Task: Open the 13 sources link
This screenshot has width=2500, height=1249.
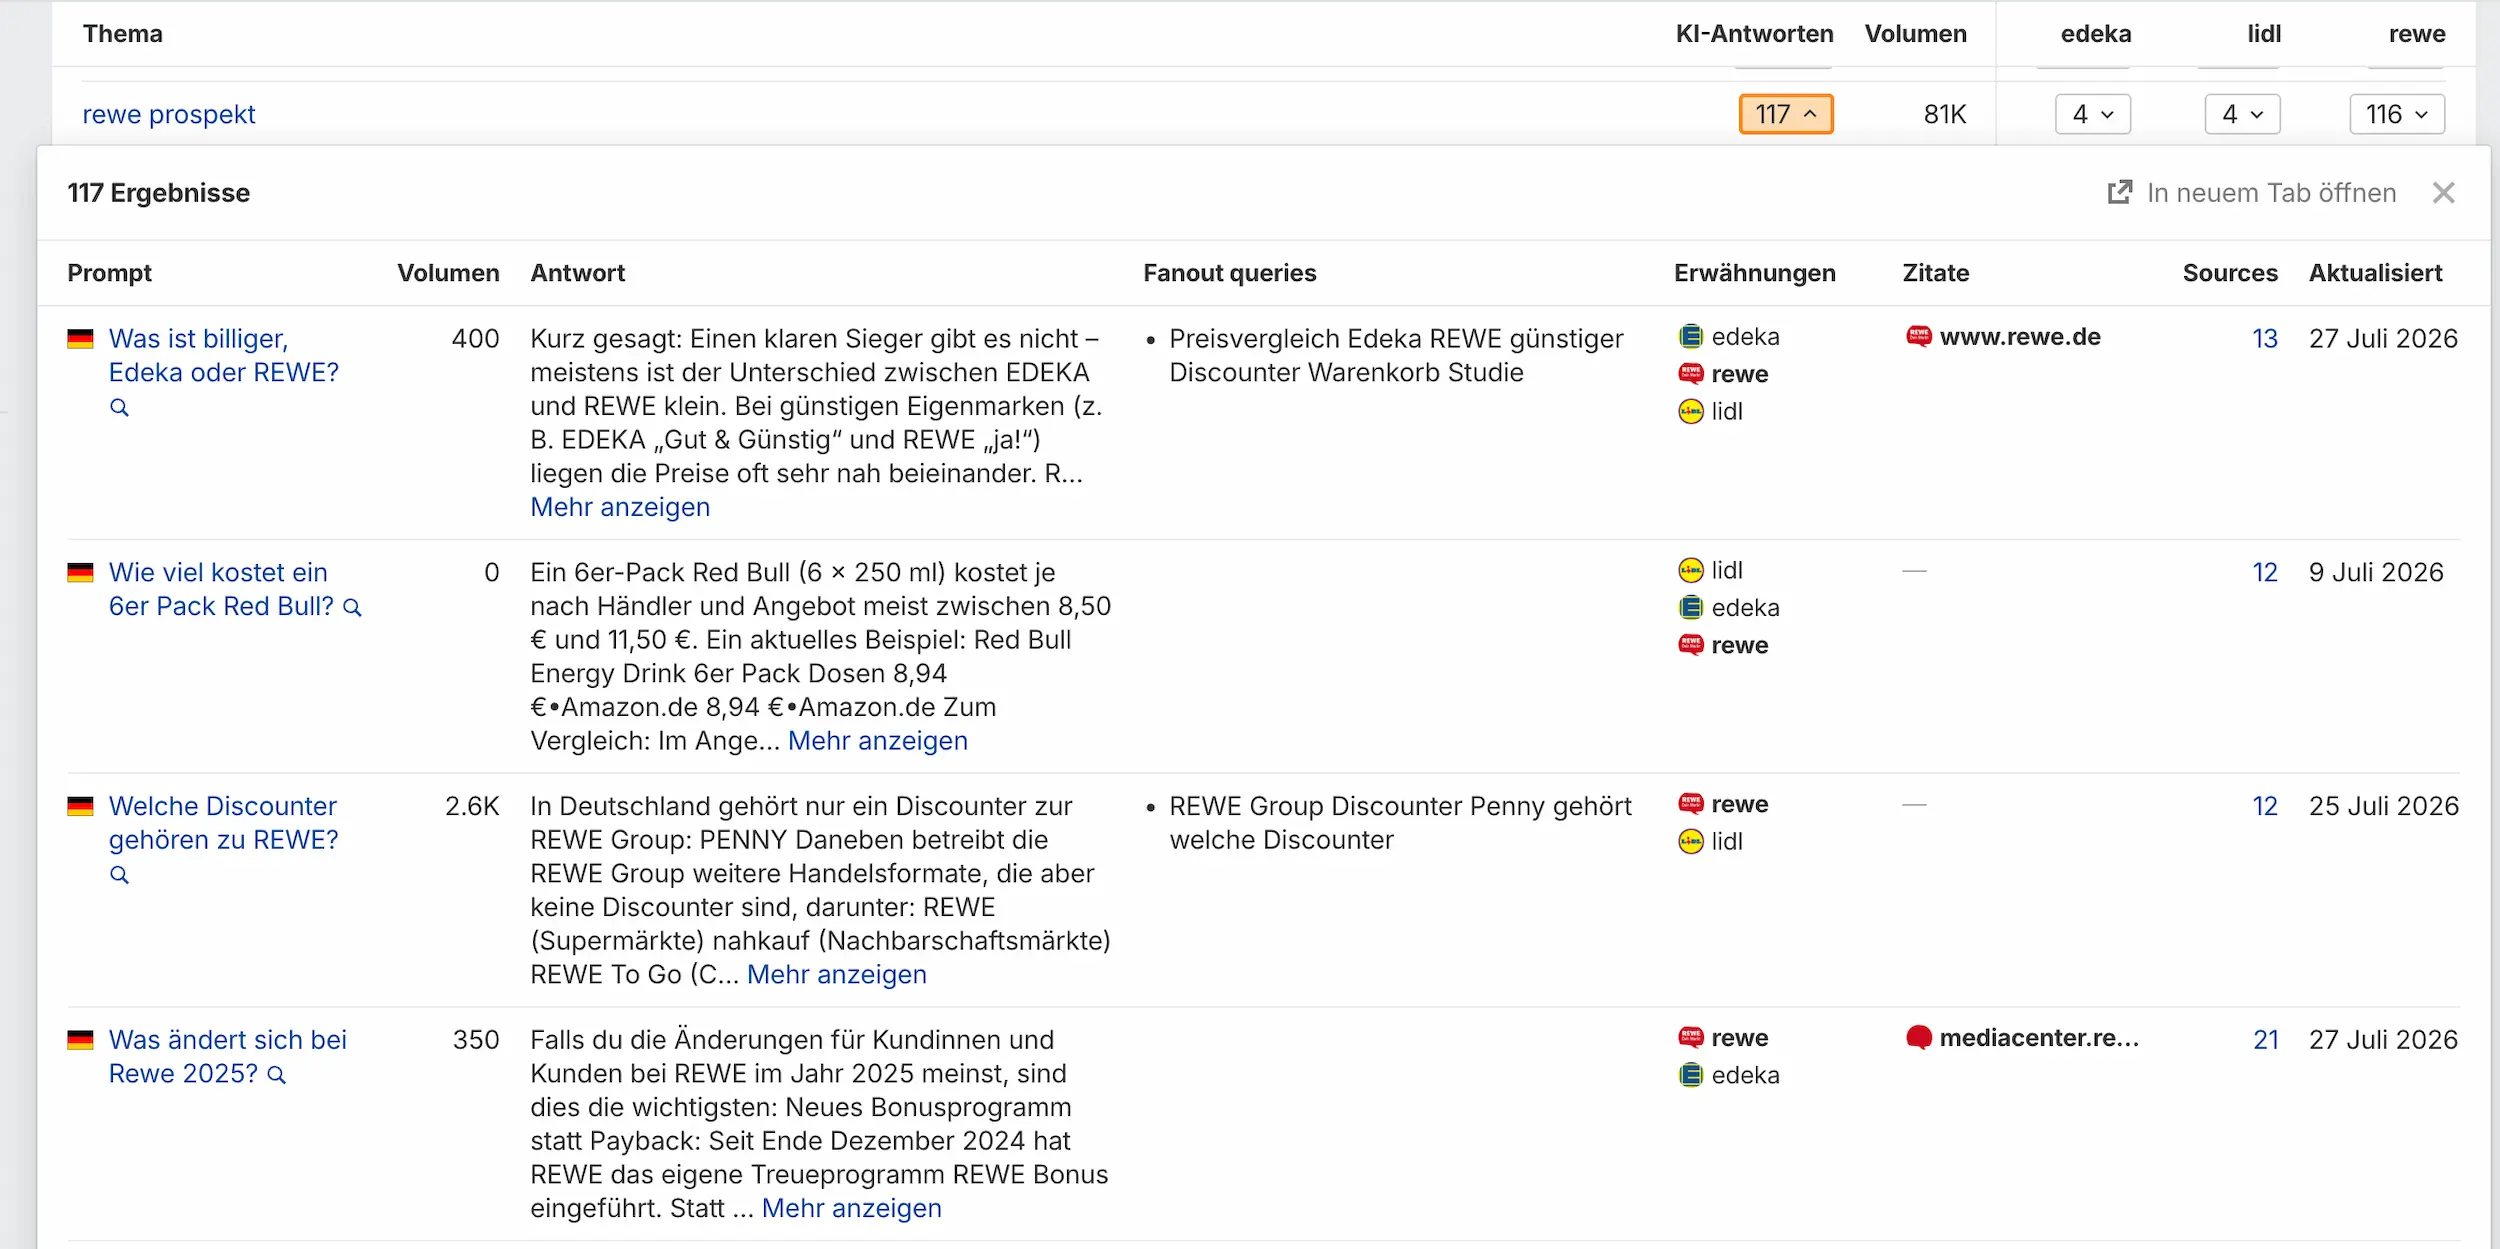Action: tap(2265, 339)
